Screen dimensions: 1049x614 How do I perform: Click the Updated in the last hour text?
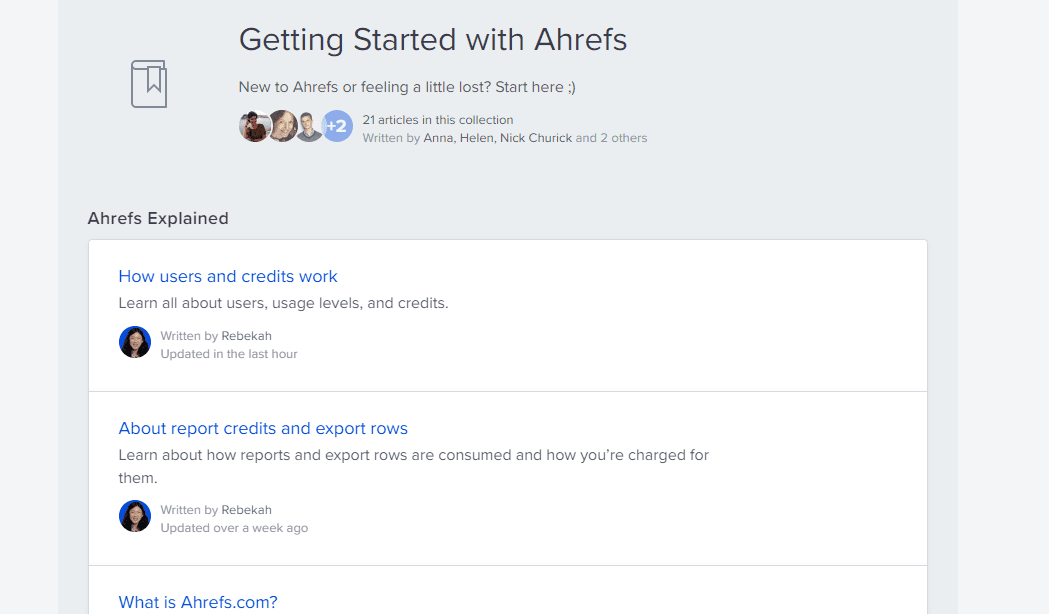click(229, 354)
